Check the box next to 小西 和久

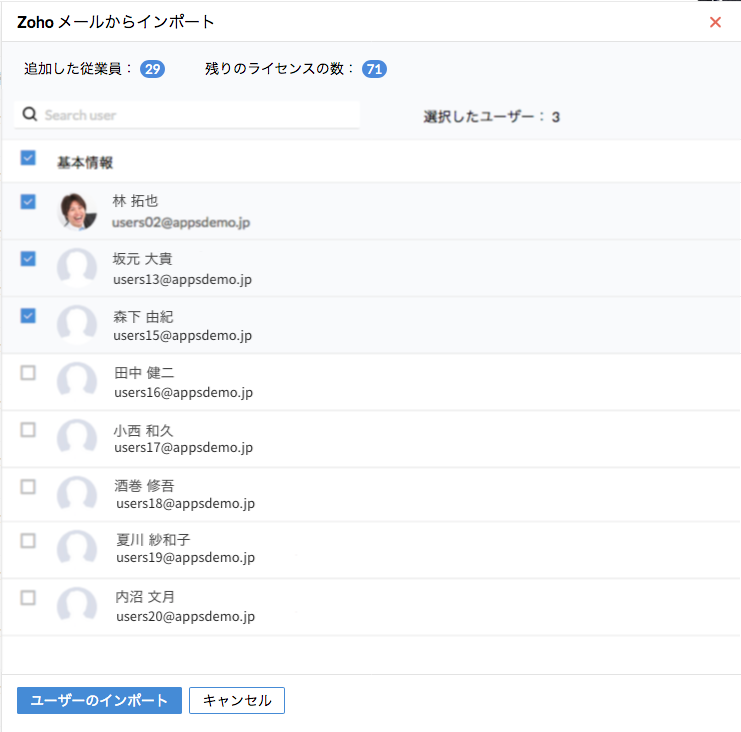(x=28, y=430)
